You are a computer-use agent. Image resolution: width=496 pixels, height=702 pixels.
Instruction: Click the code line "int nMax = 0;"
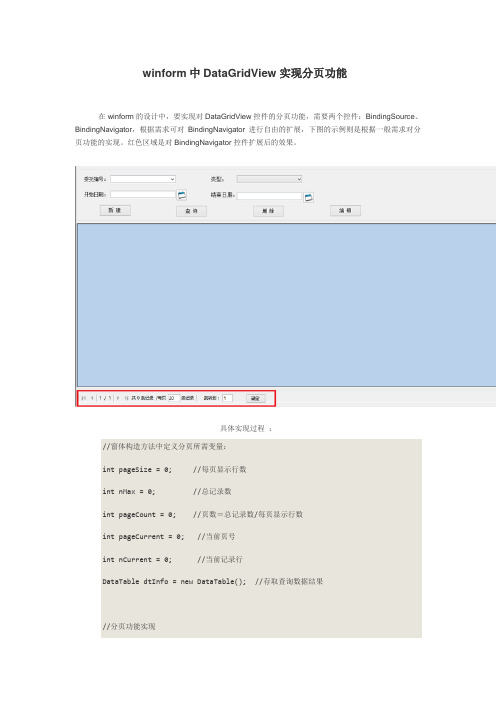tap(129, 492)
